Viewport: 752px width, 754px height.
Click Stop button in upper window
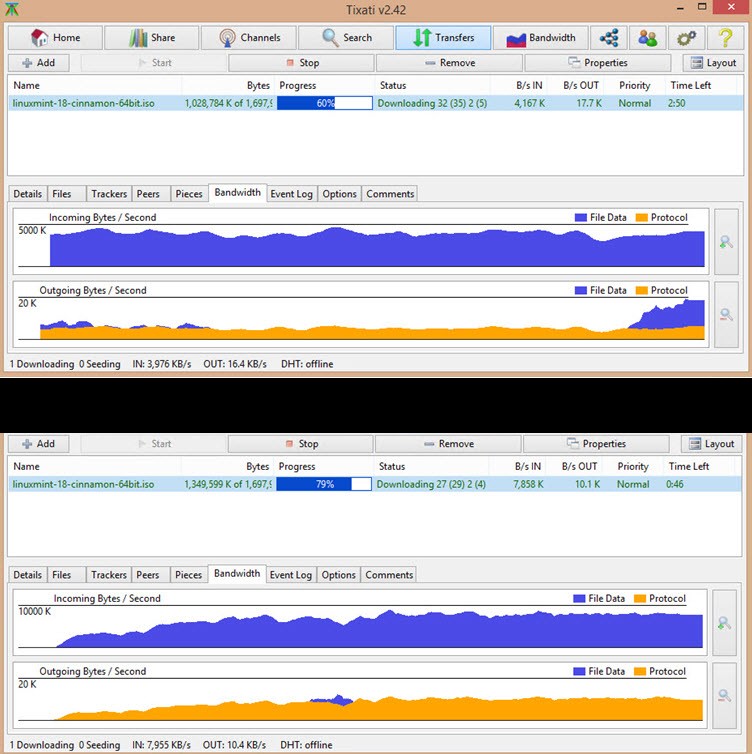(301, 63)
